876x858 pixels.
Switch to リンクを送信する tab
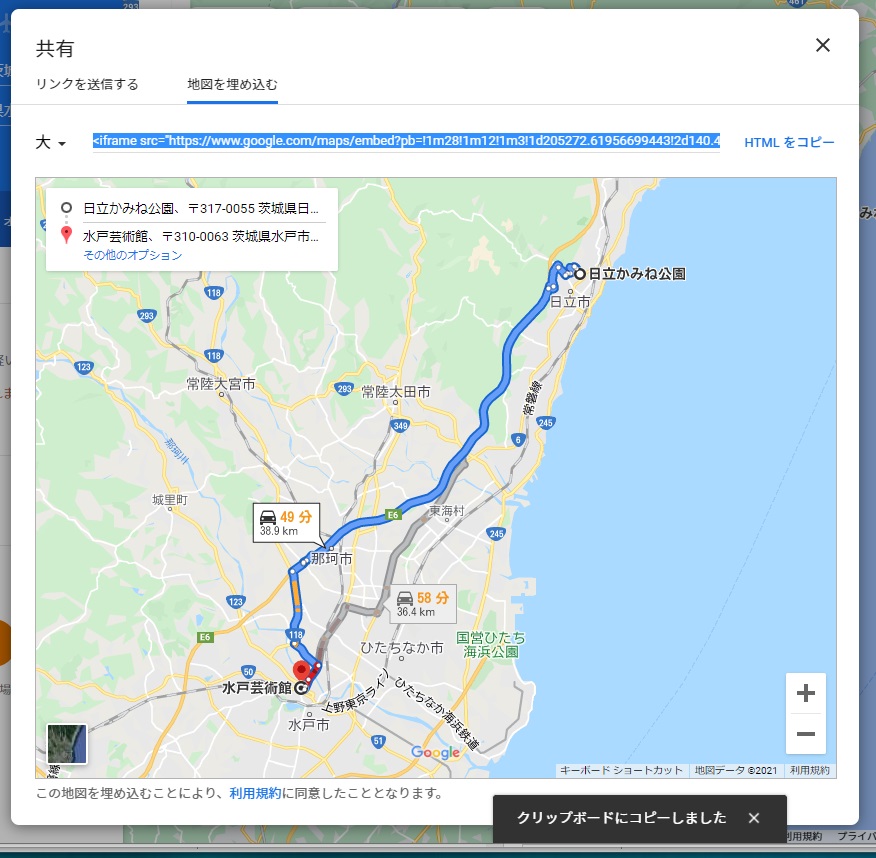coord(87,84)
